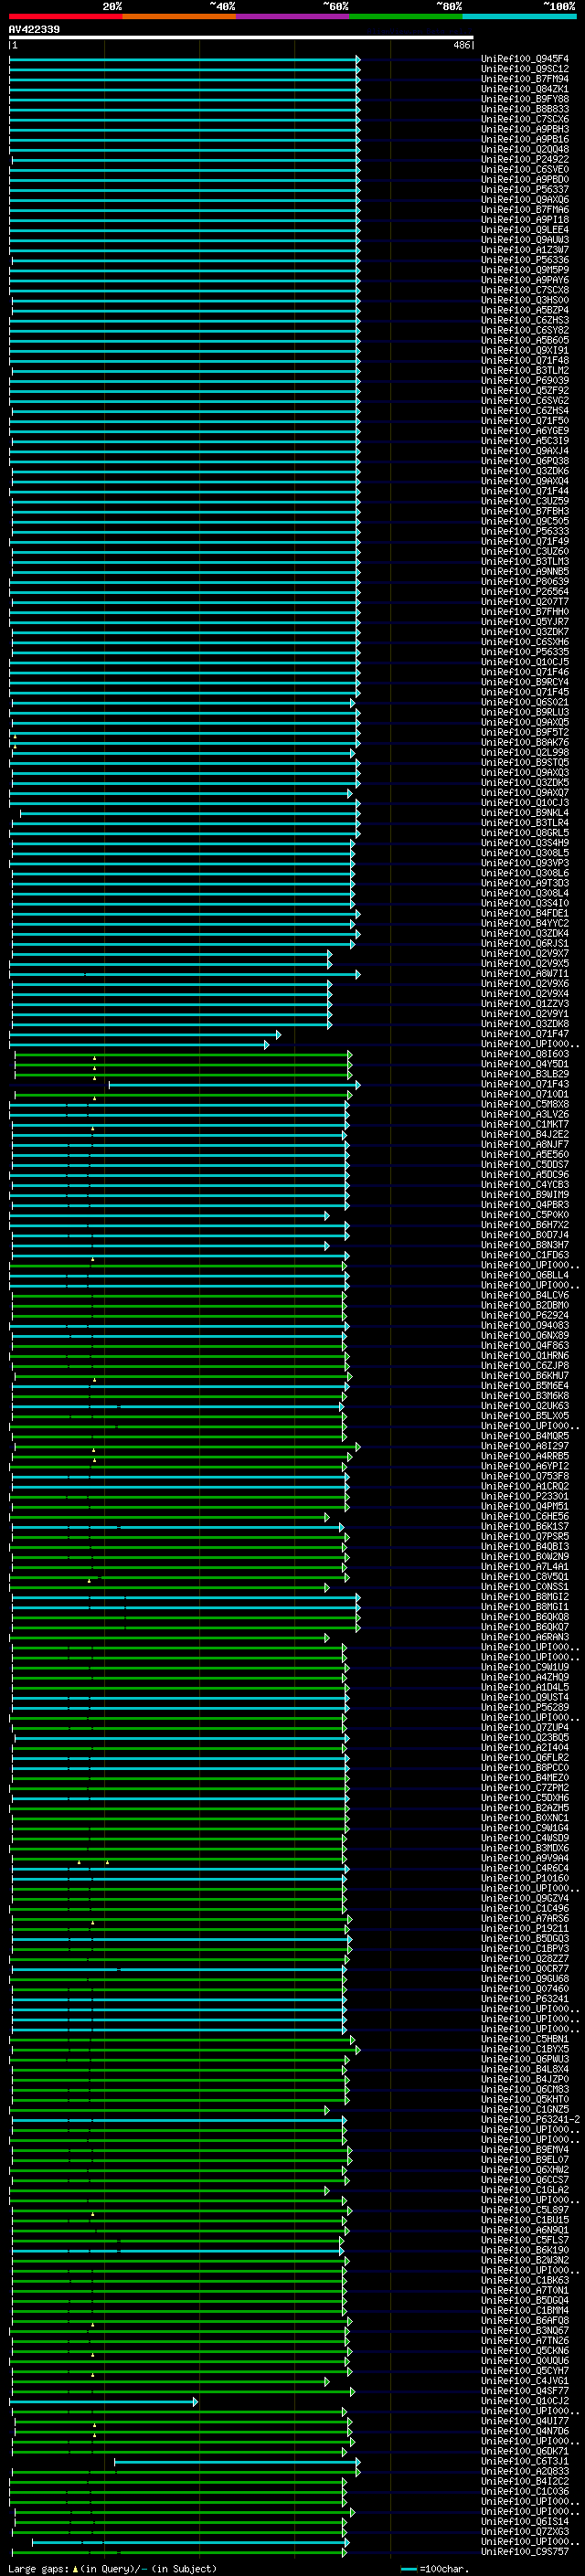Click the UniRef100_Q3HS00 label

tap(525, 300)
